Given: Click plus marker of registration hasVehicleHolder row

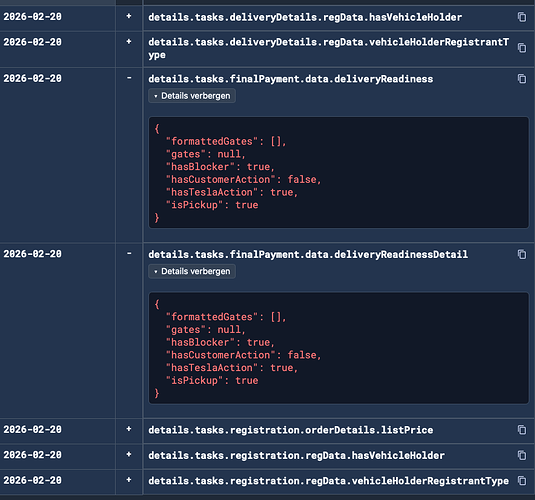Looking at the screenshot, I should click(129, 454).
